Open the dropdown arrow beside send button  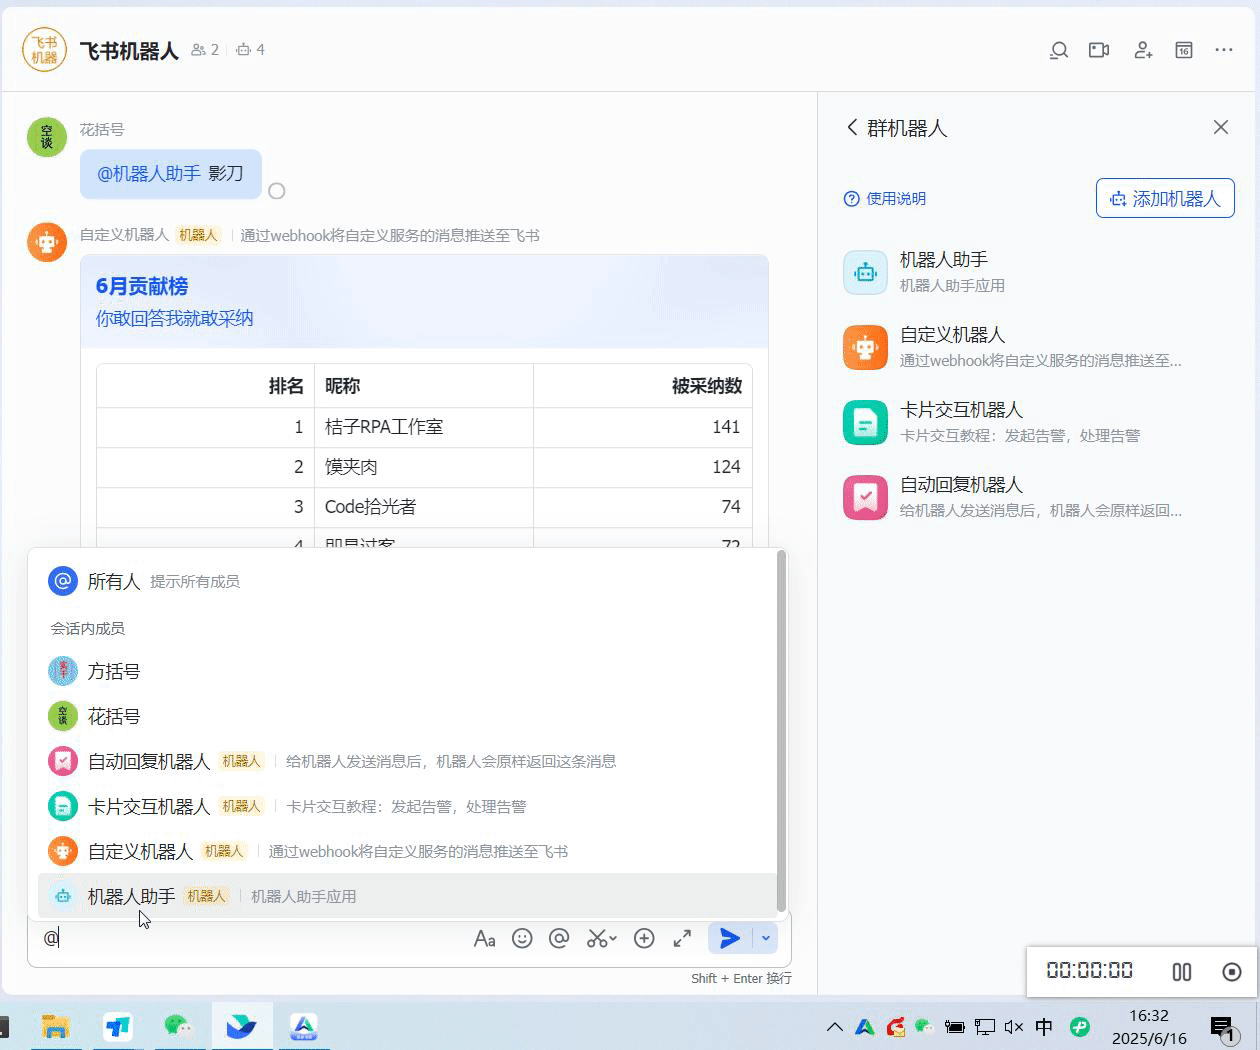(x=765, y=938)
